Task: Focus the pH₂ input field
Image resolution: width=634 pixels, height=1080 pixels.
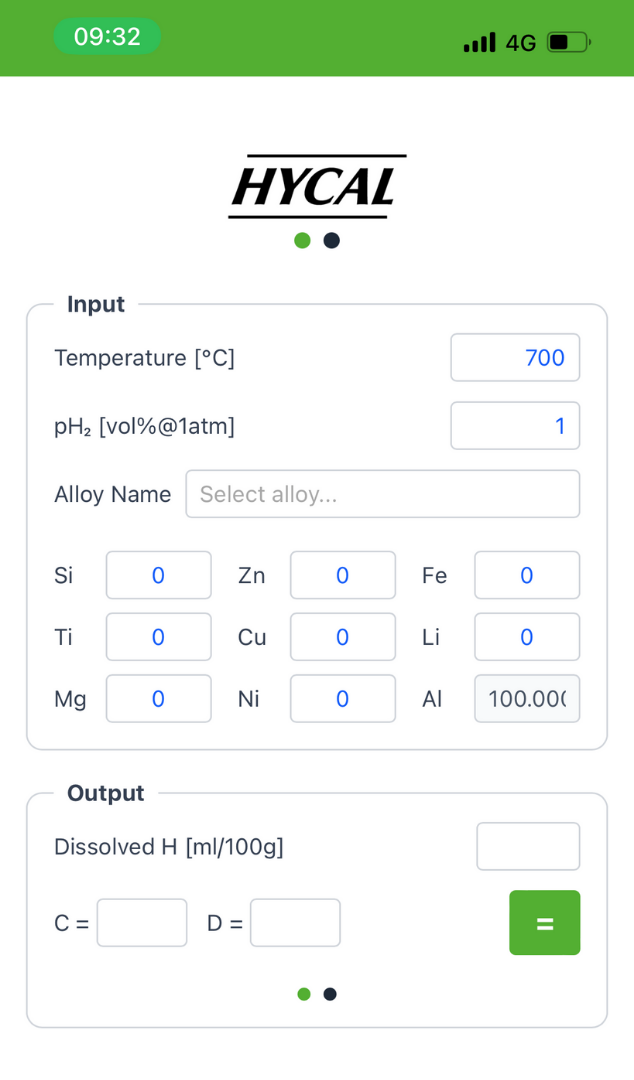Action: (x=515, y=426)
